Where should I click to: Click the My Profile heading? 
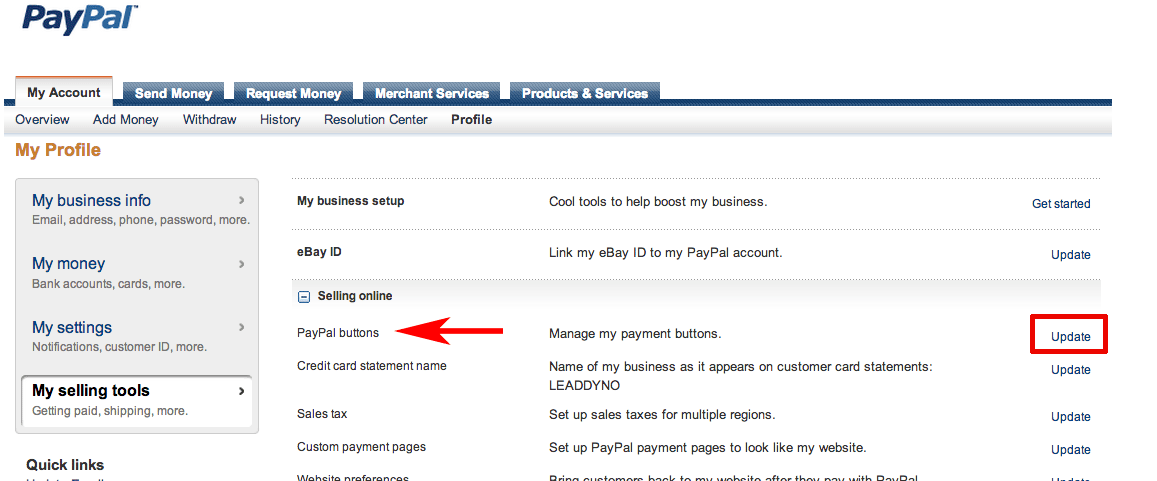point(58,150)
